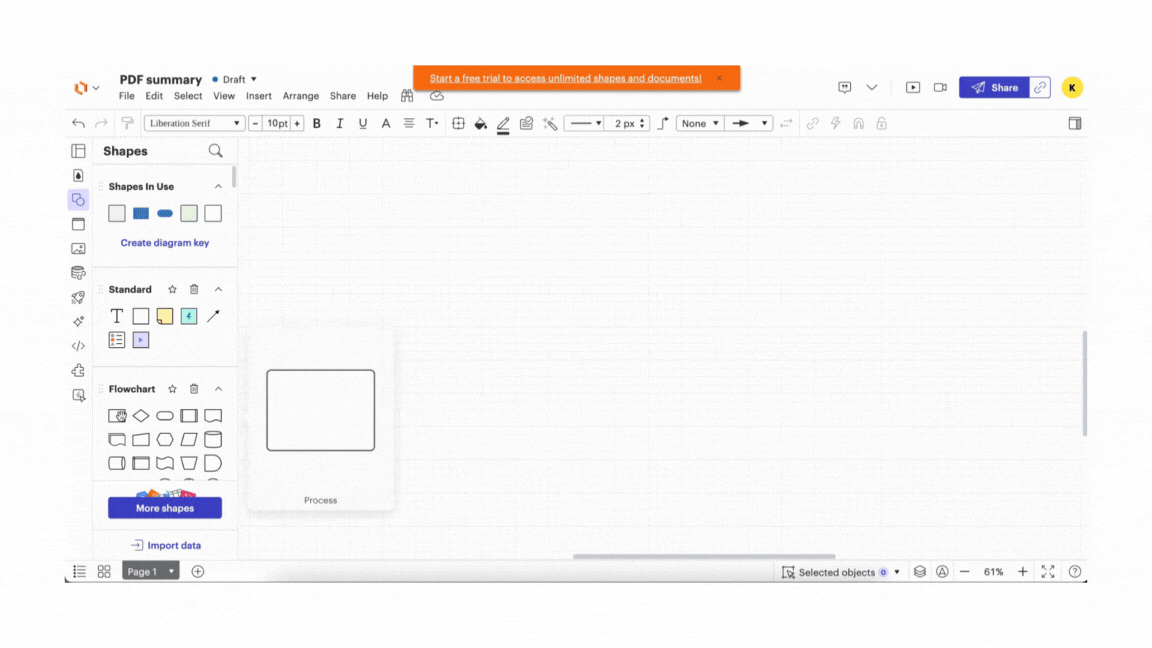Increase font size with plus

[297, 123]
